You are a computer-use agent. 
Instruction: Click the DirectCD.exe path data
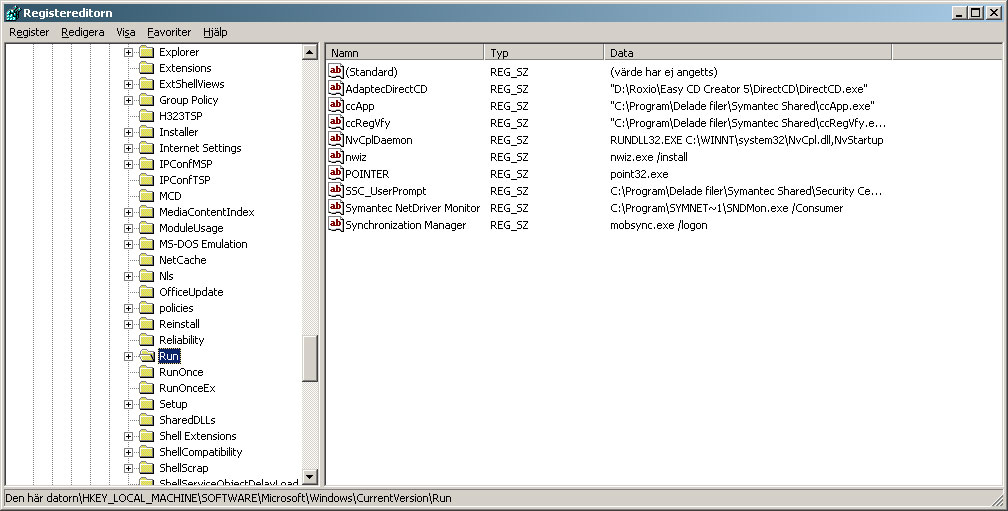pos(739,89)
